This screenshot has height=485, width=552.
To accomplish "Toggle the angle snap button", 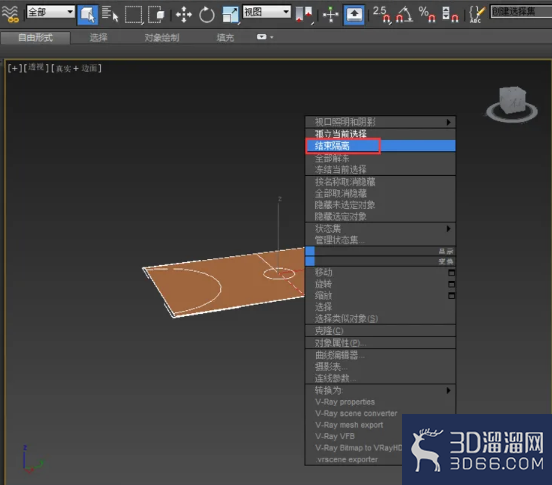I will (x=404, y=15).
